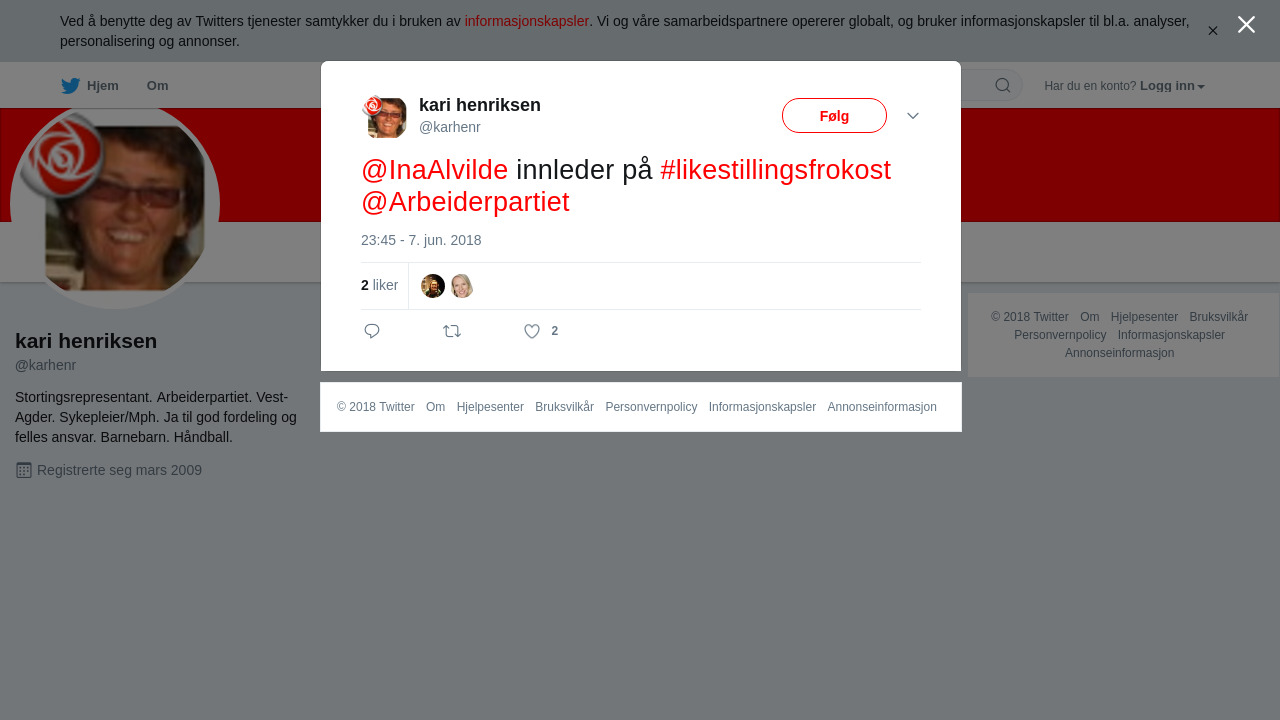Close the tweet overlay with large X
This screenshot has width=1280, height=720.
point(1246,24)
